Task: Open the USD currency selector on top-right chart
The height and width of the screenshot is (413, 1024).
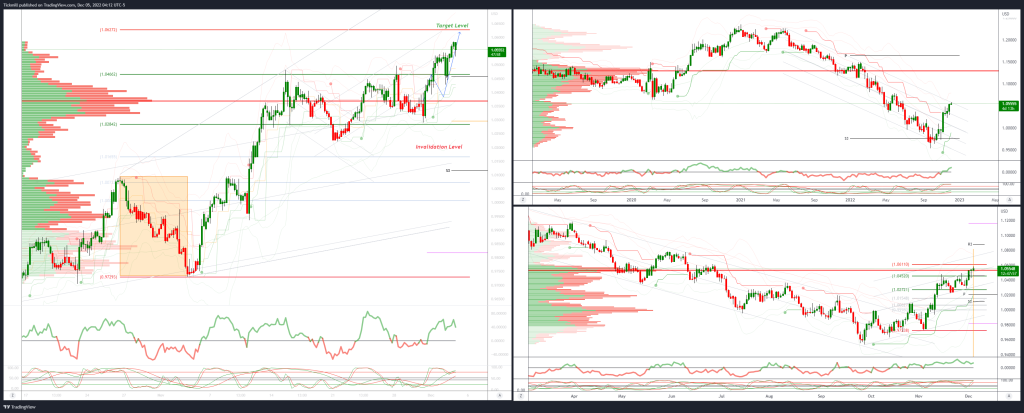Action: click(1007, 14)
